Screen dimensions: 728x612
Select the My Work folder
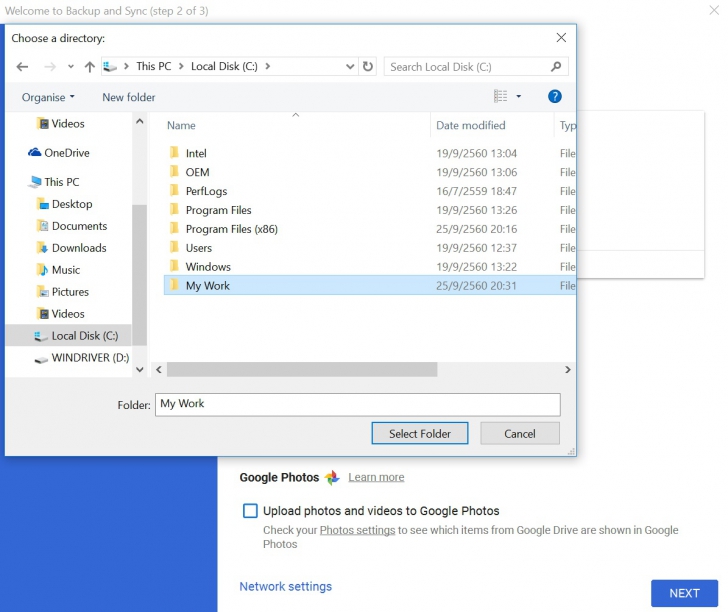pyautogui.click(x=370, y=286)
